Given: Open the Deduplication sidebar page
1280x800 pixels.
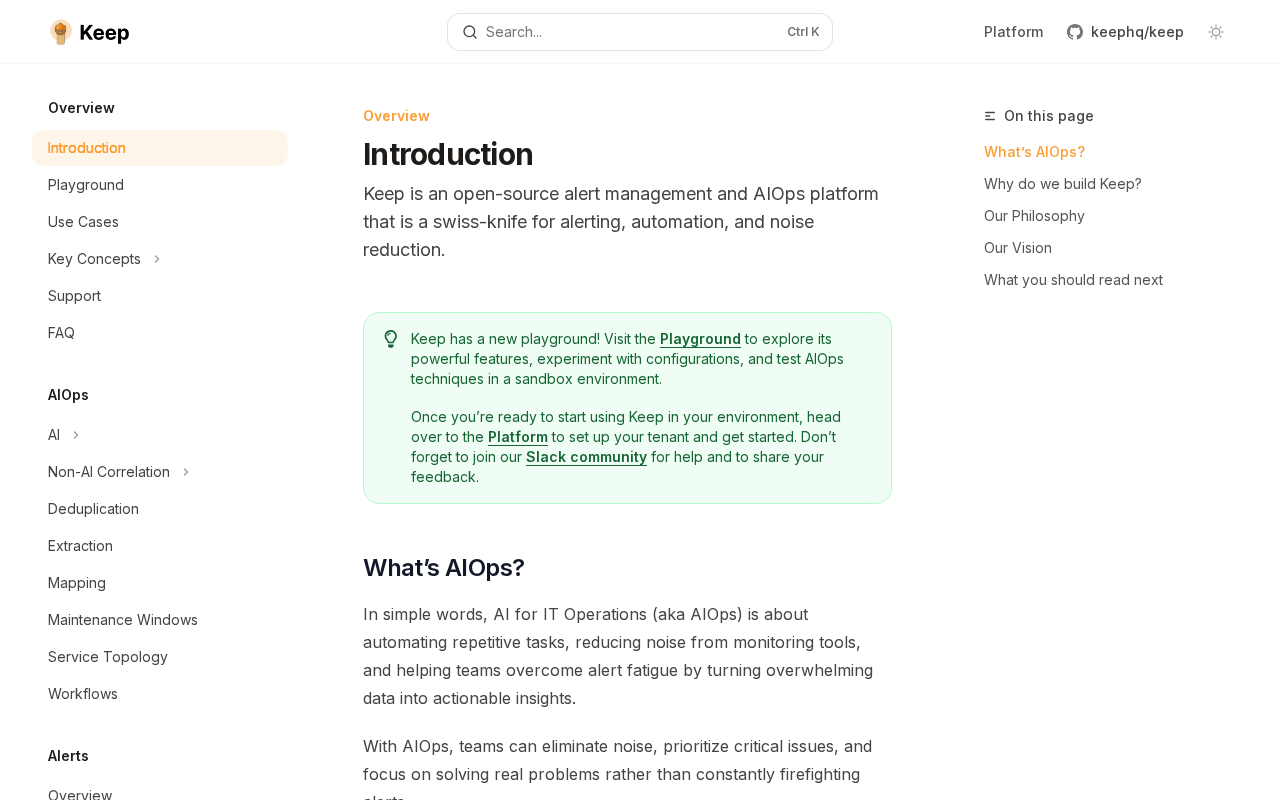Looking at the screenshot, I should pos(93,509).
